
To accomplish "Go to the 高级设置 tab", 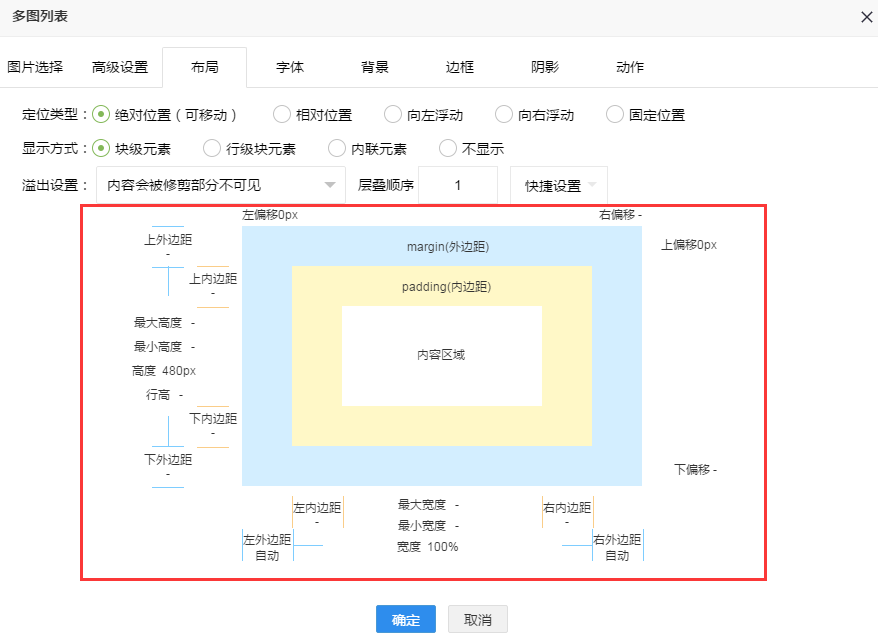I will tap(120, 67).
